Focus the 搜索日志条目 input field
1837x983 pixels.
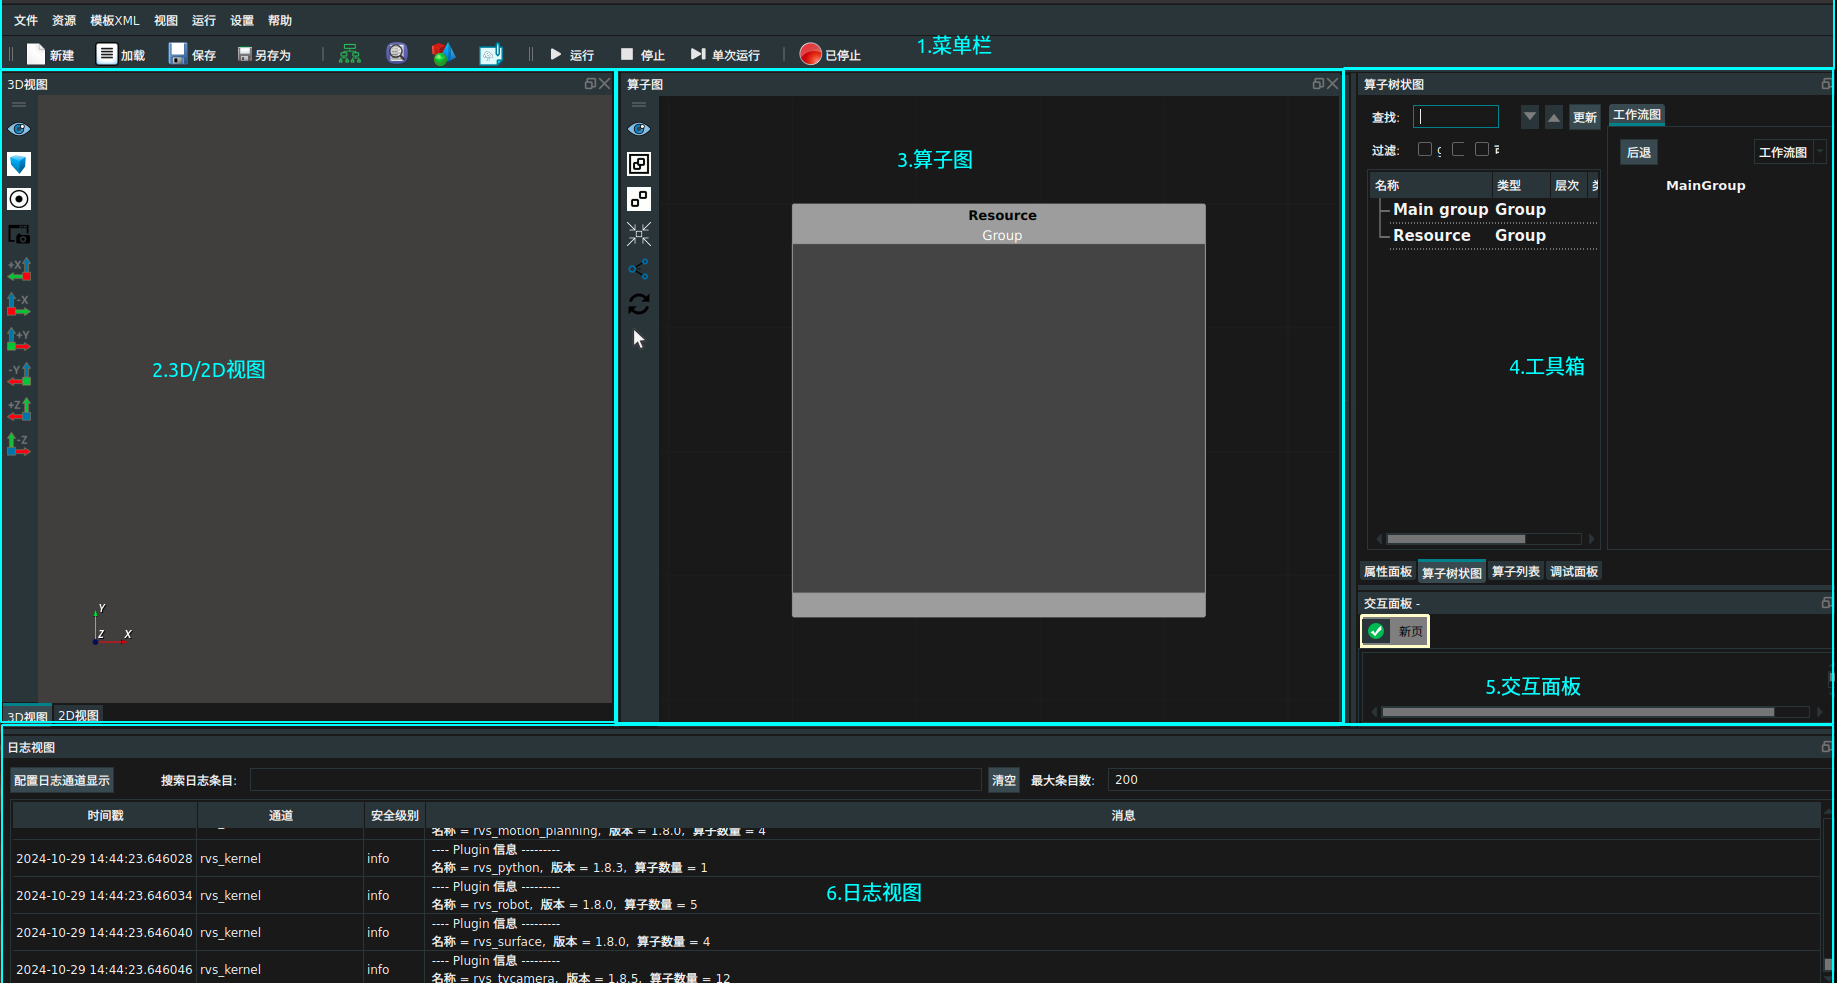(615, 780)
